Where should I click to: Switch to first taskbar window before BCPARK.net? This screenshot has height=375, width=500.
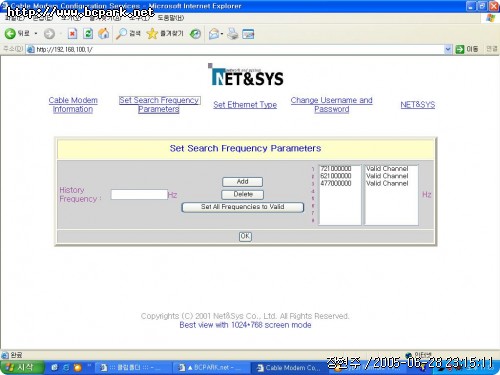click(133, 368)
